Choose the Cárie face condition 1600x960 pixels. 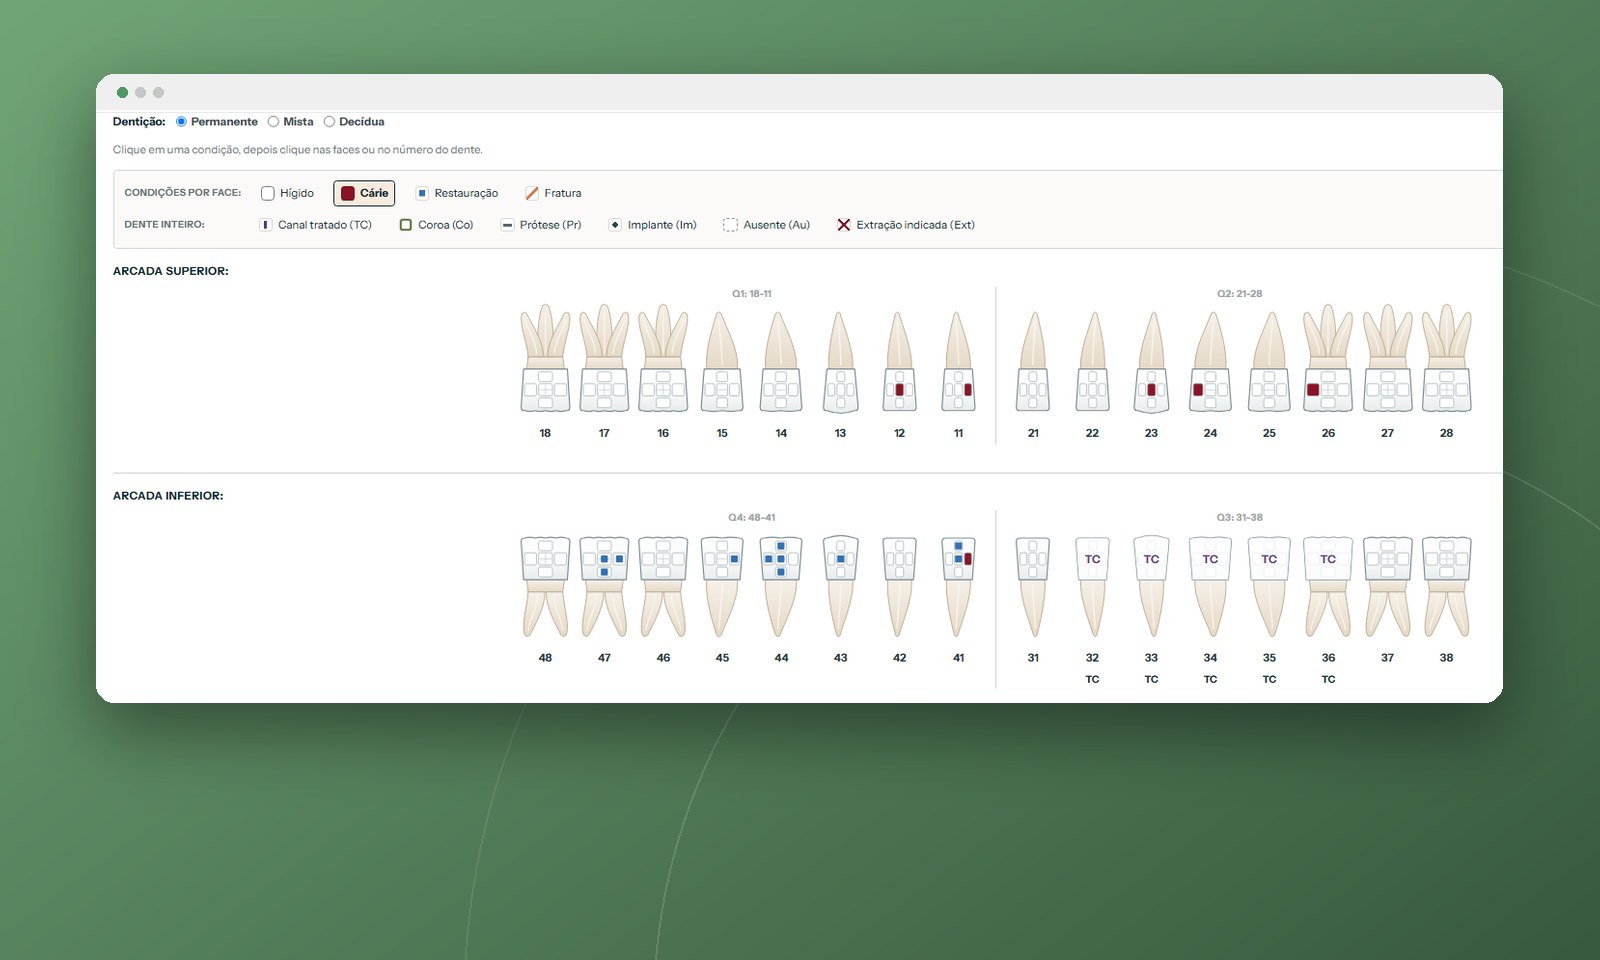point(364,193)
